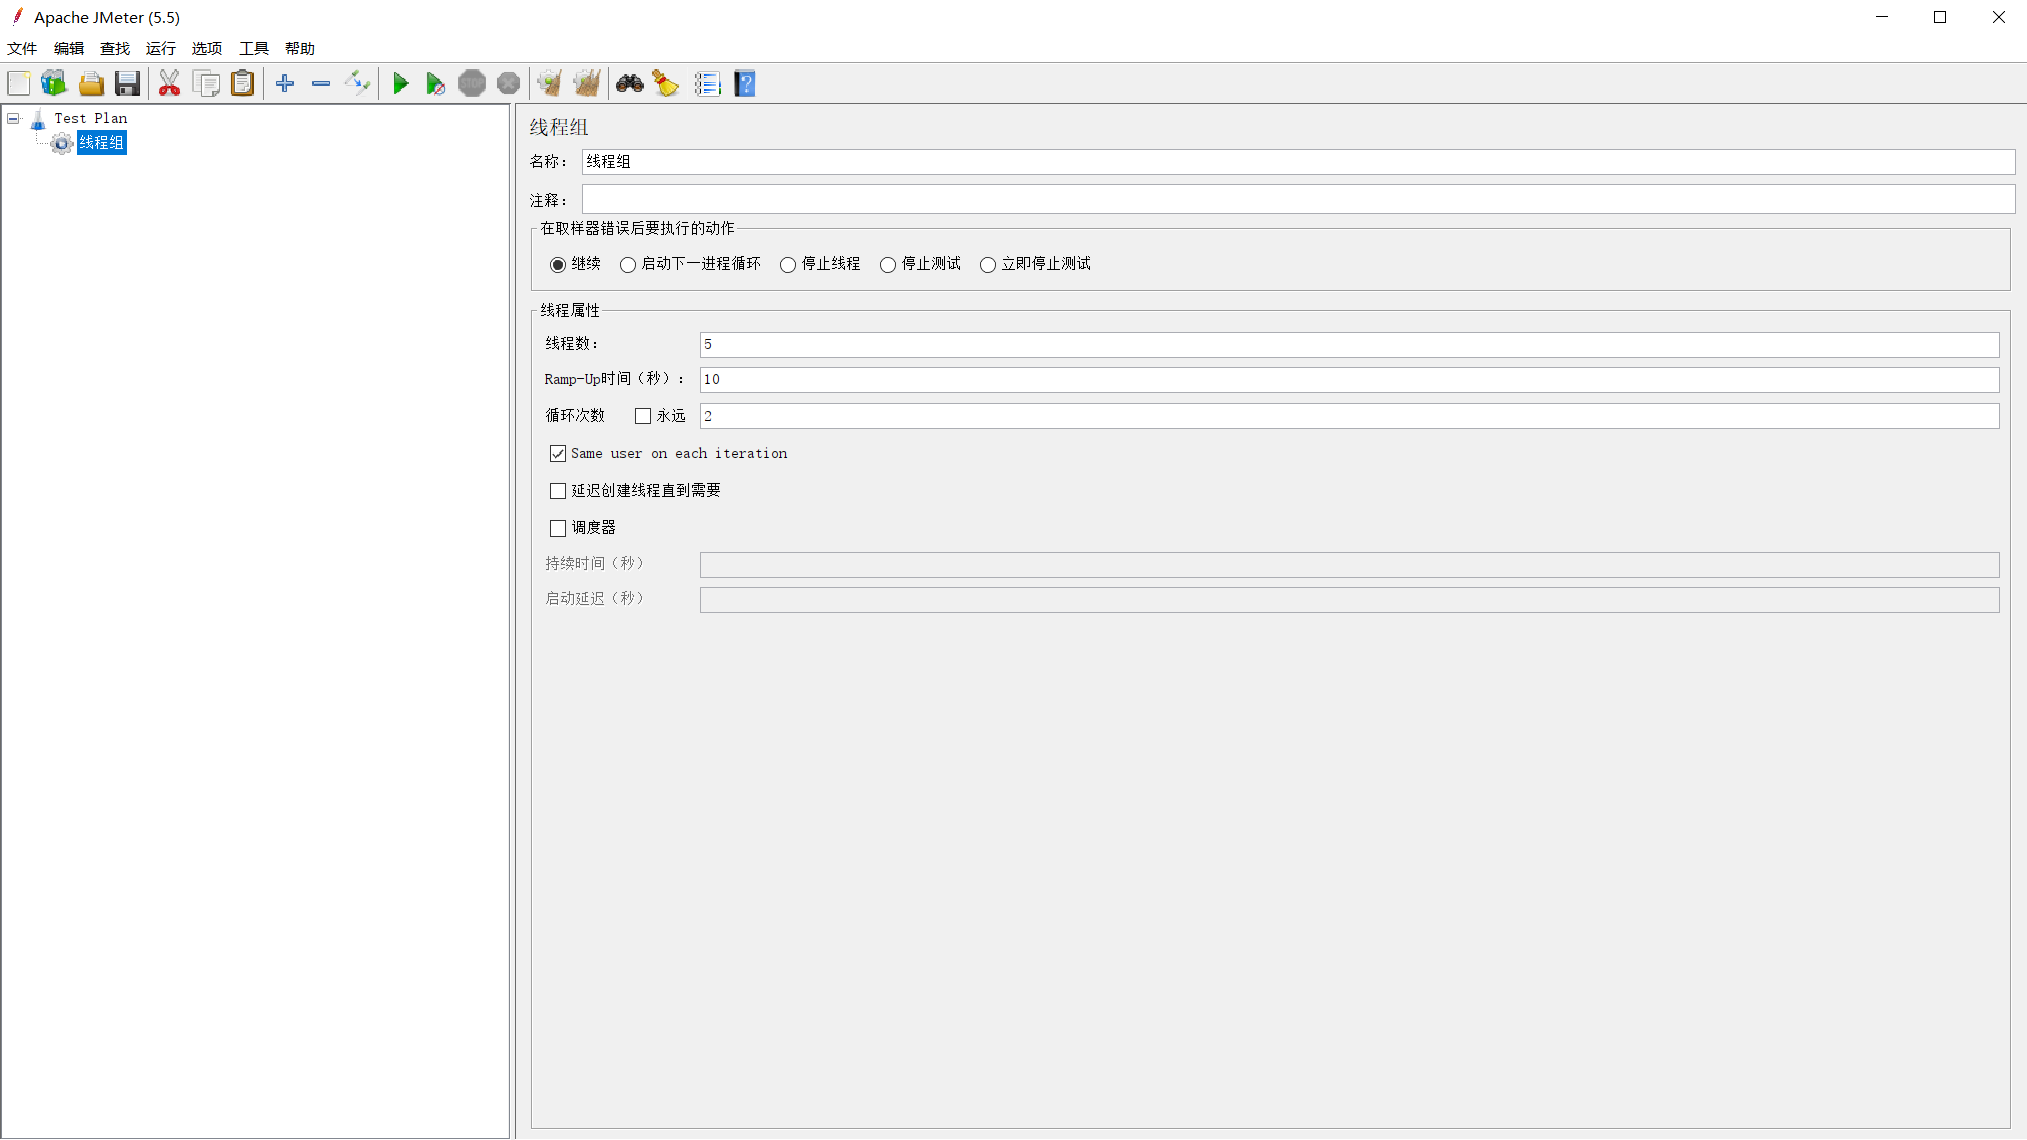Click the New test plan icon
Screen dimensions: 2027x1140
(x=19, y=84)
